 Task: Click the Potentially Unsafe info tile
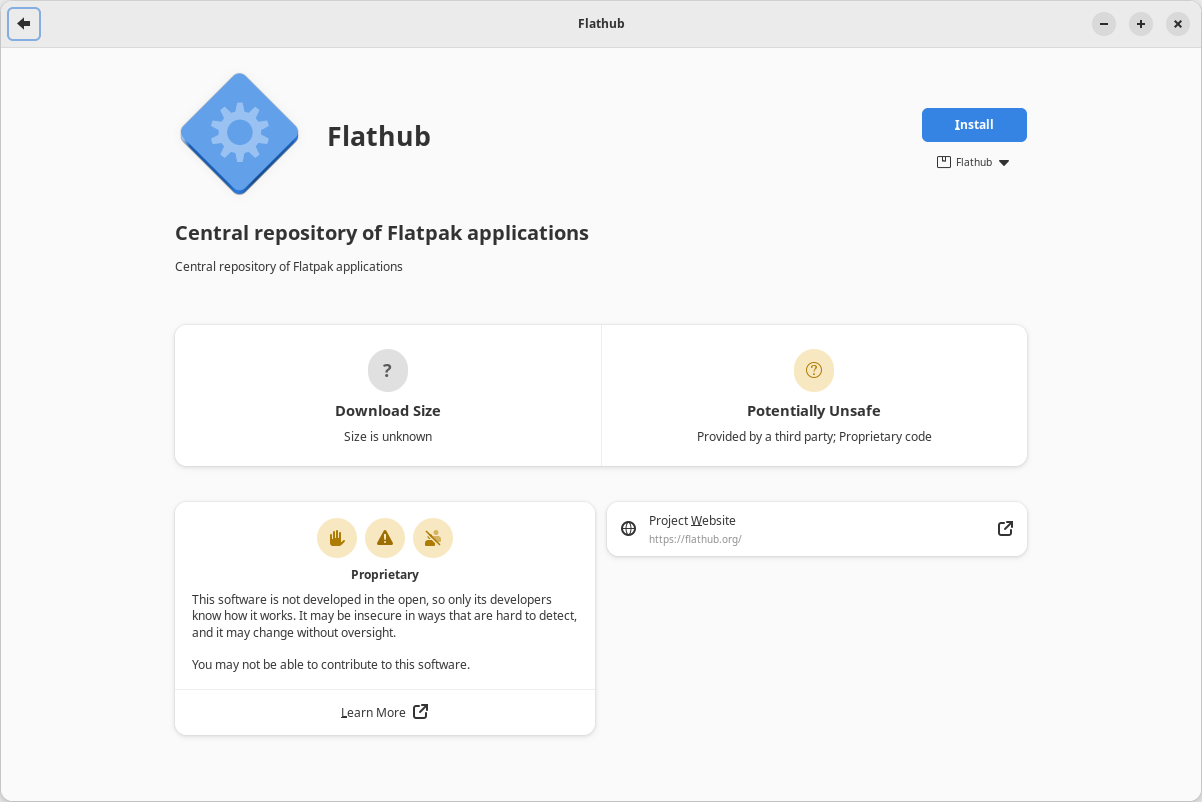[x=813, y=395]
